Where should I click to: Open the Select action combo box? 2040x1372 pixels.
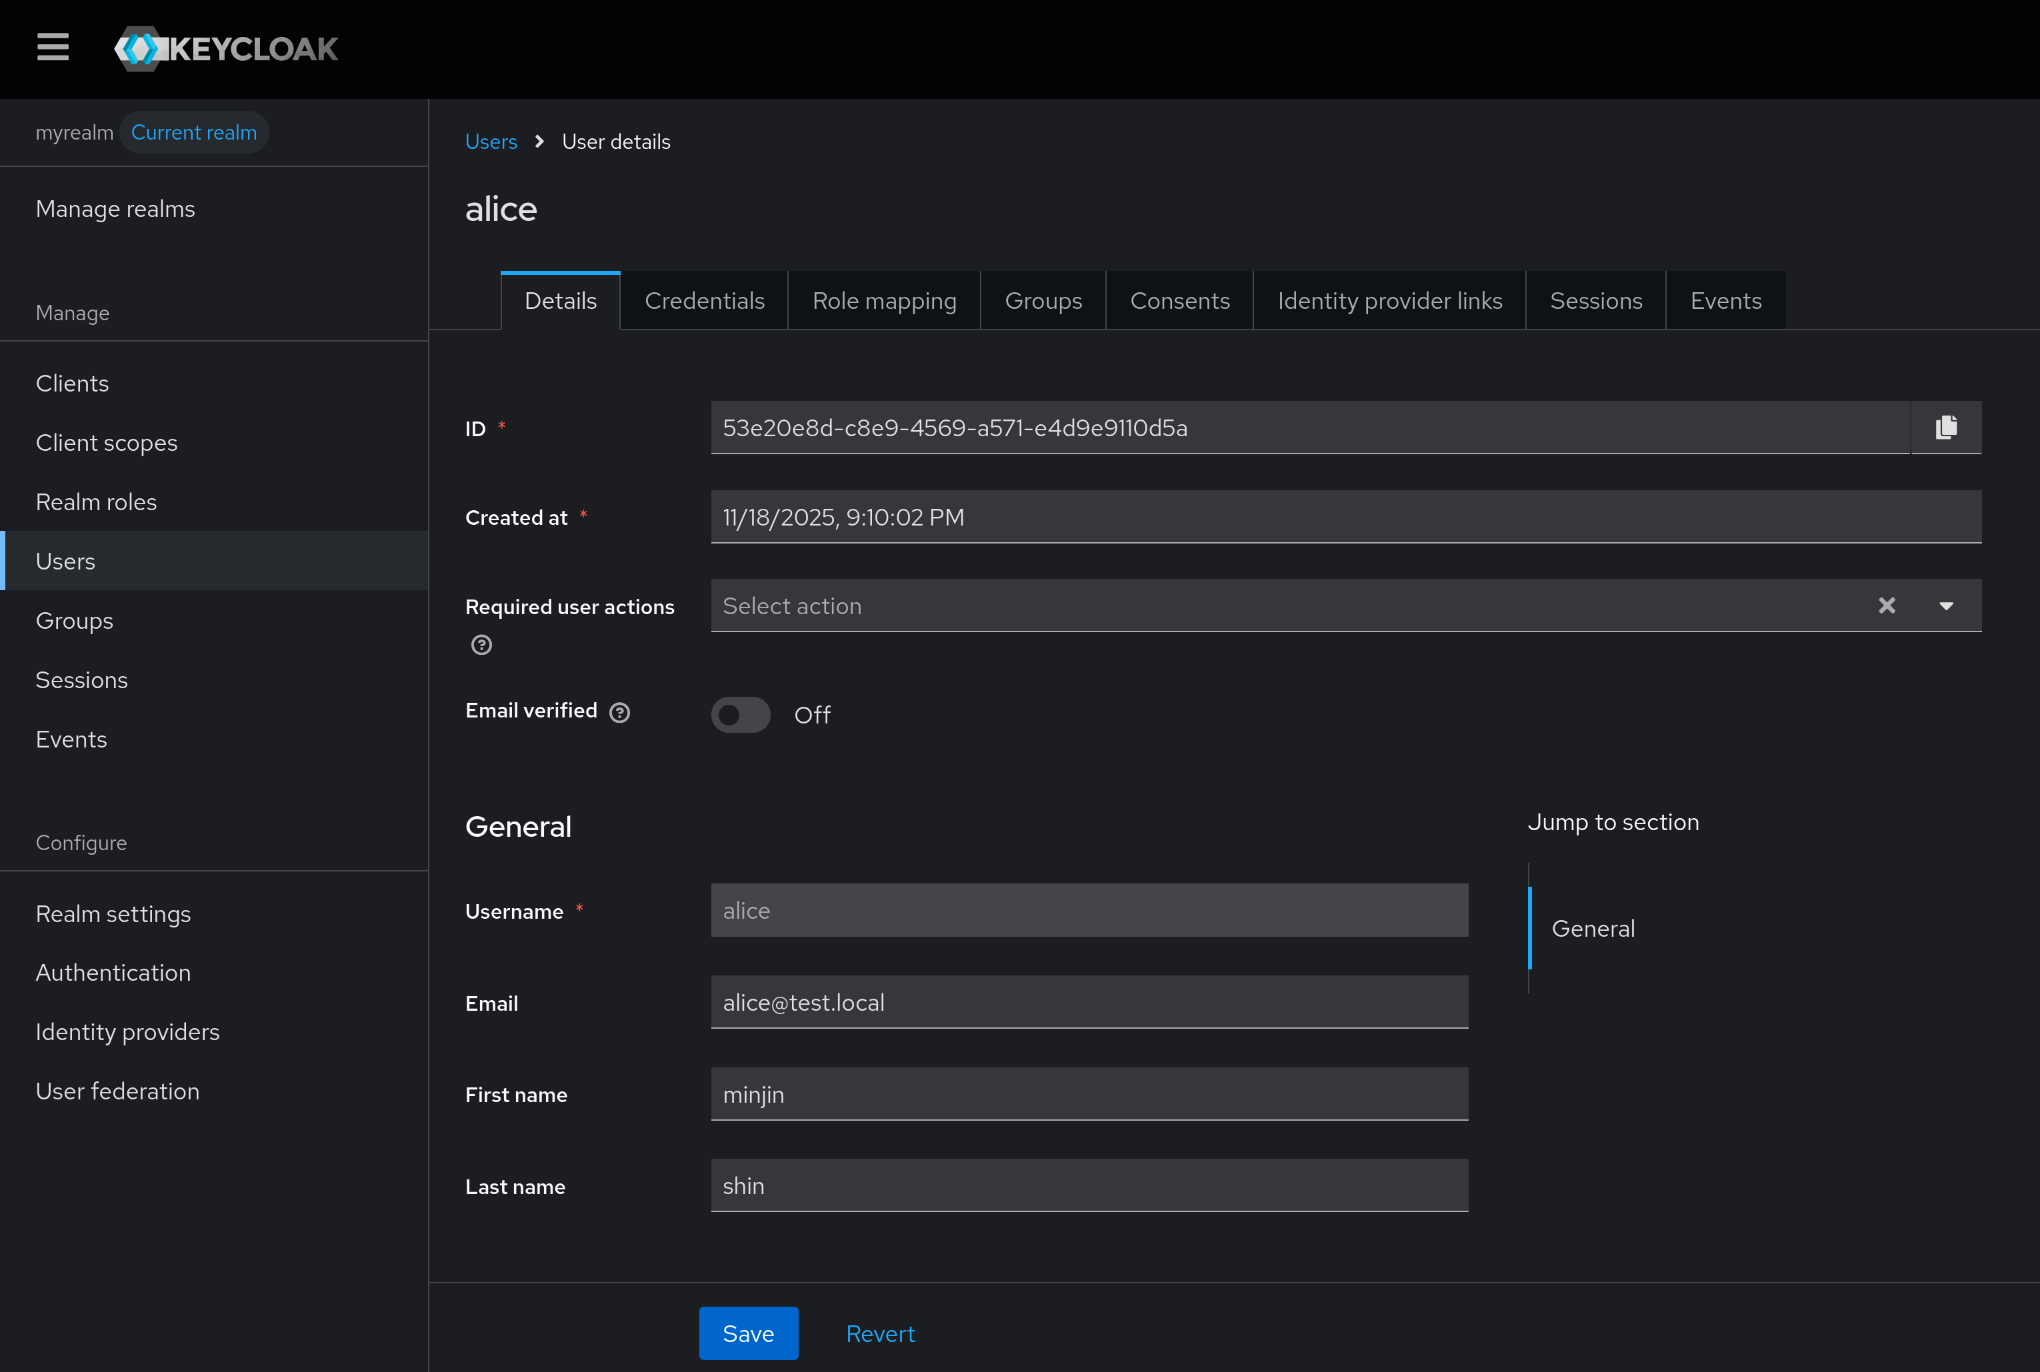coord(1280,606)
